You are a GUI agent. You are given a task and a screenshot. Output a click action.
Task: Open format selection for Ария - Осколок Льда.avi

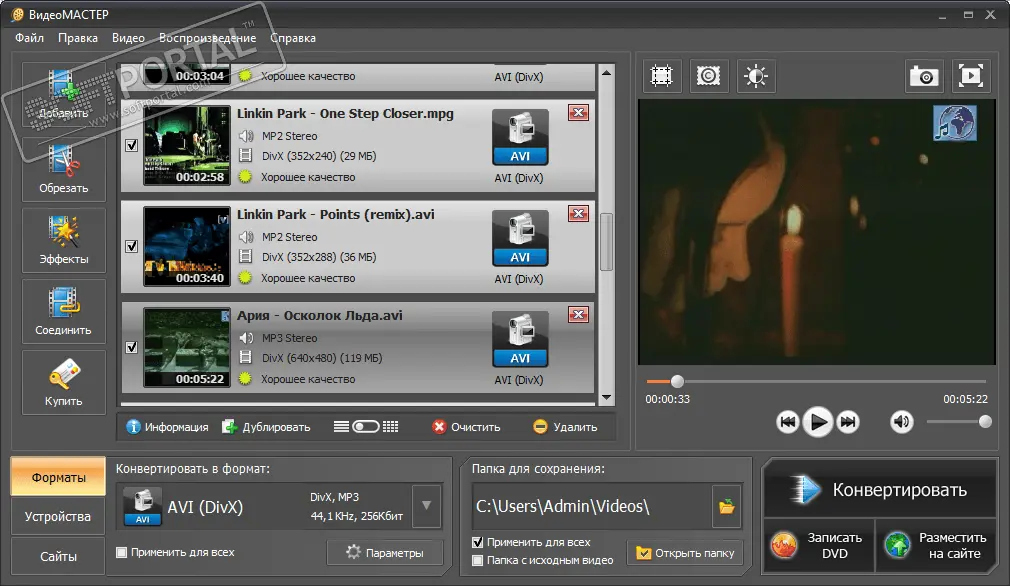click(x=520, y=339)
